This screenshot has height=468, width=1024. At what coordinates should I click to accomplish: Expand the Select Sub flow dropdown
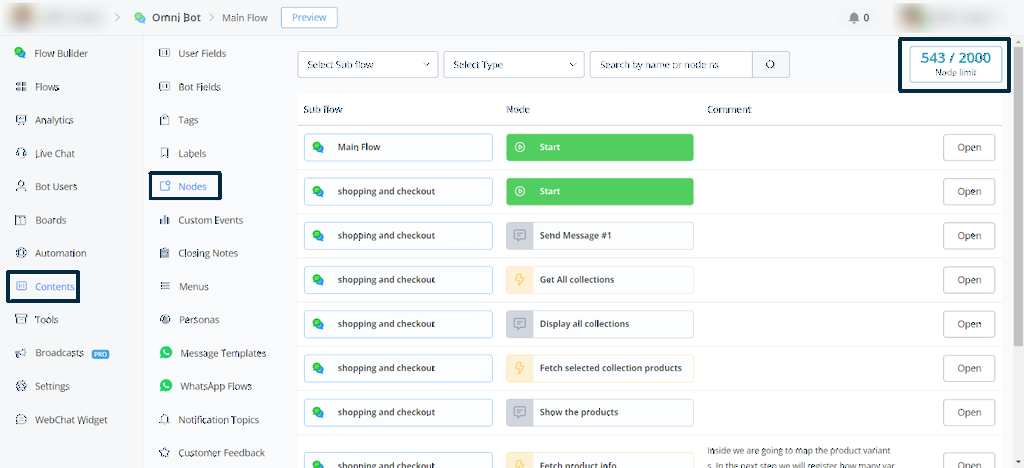(x=368, y=65)
